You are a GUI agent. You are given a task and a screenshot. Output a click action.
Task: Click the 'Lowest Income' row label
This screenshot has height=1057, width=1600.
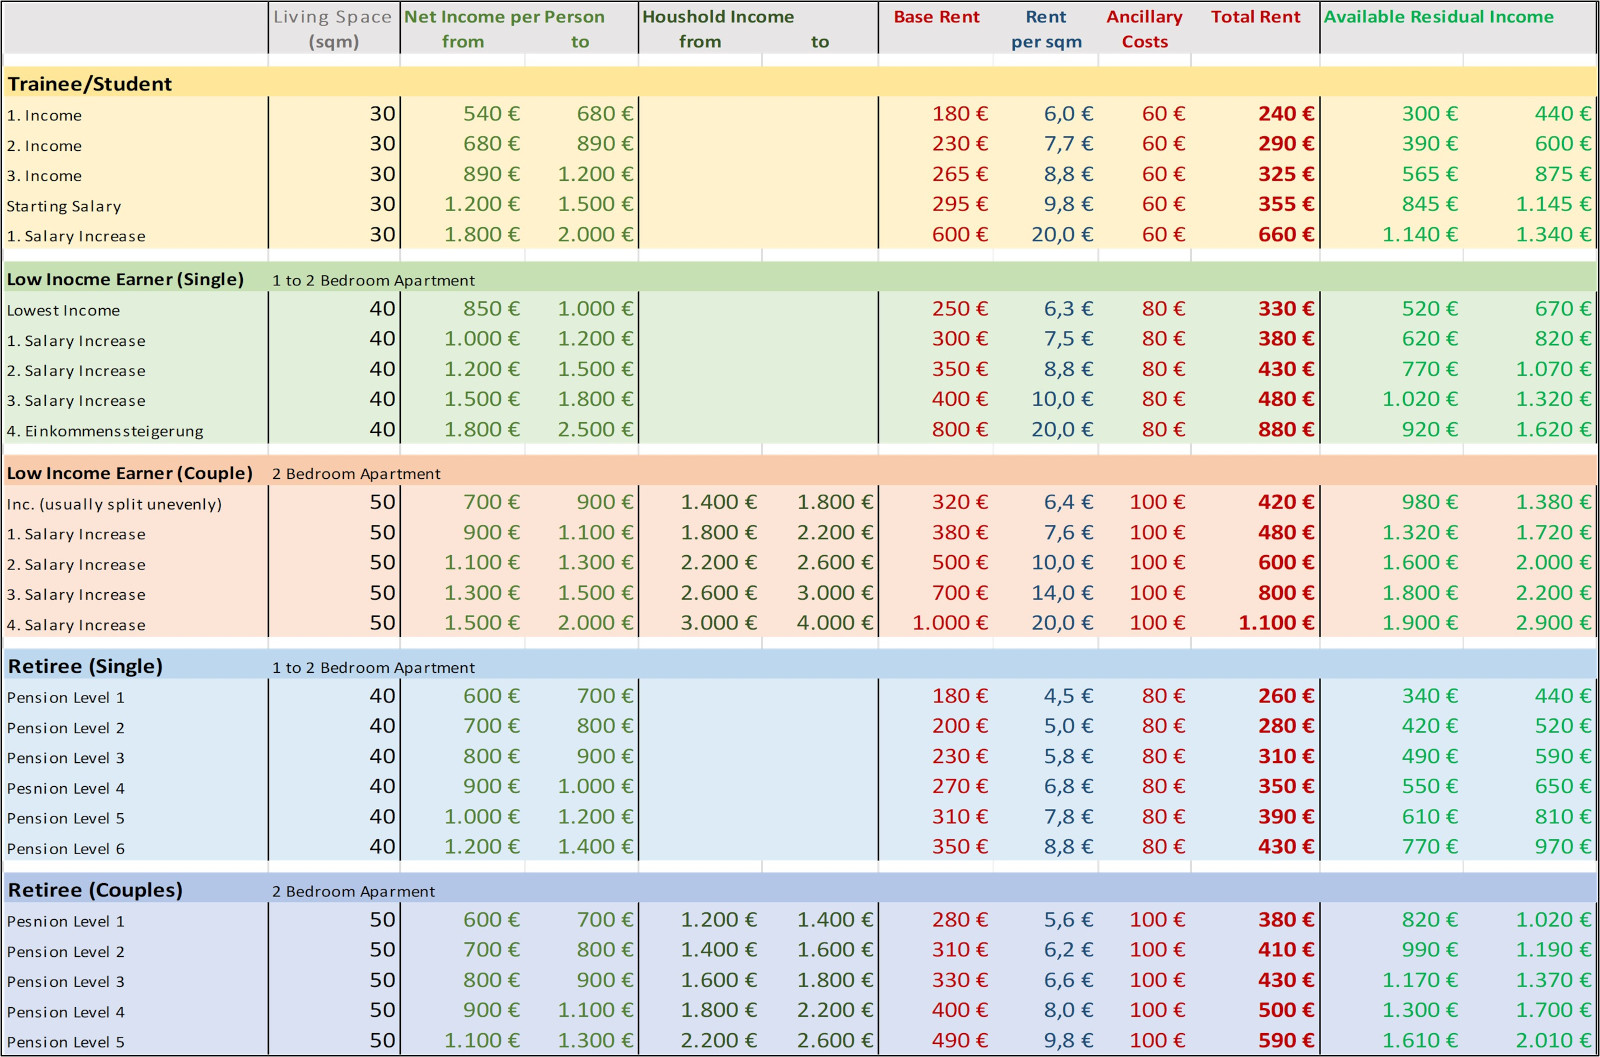coord(63,311)
